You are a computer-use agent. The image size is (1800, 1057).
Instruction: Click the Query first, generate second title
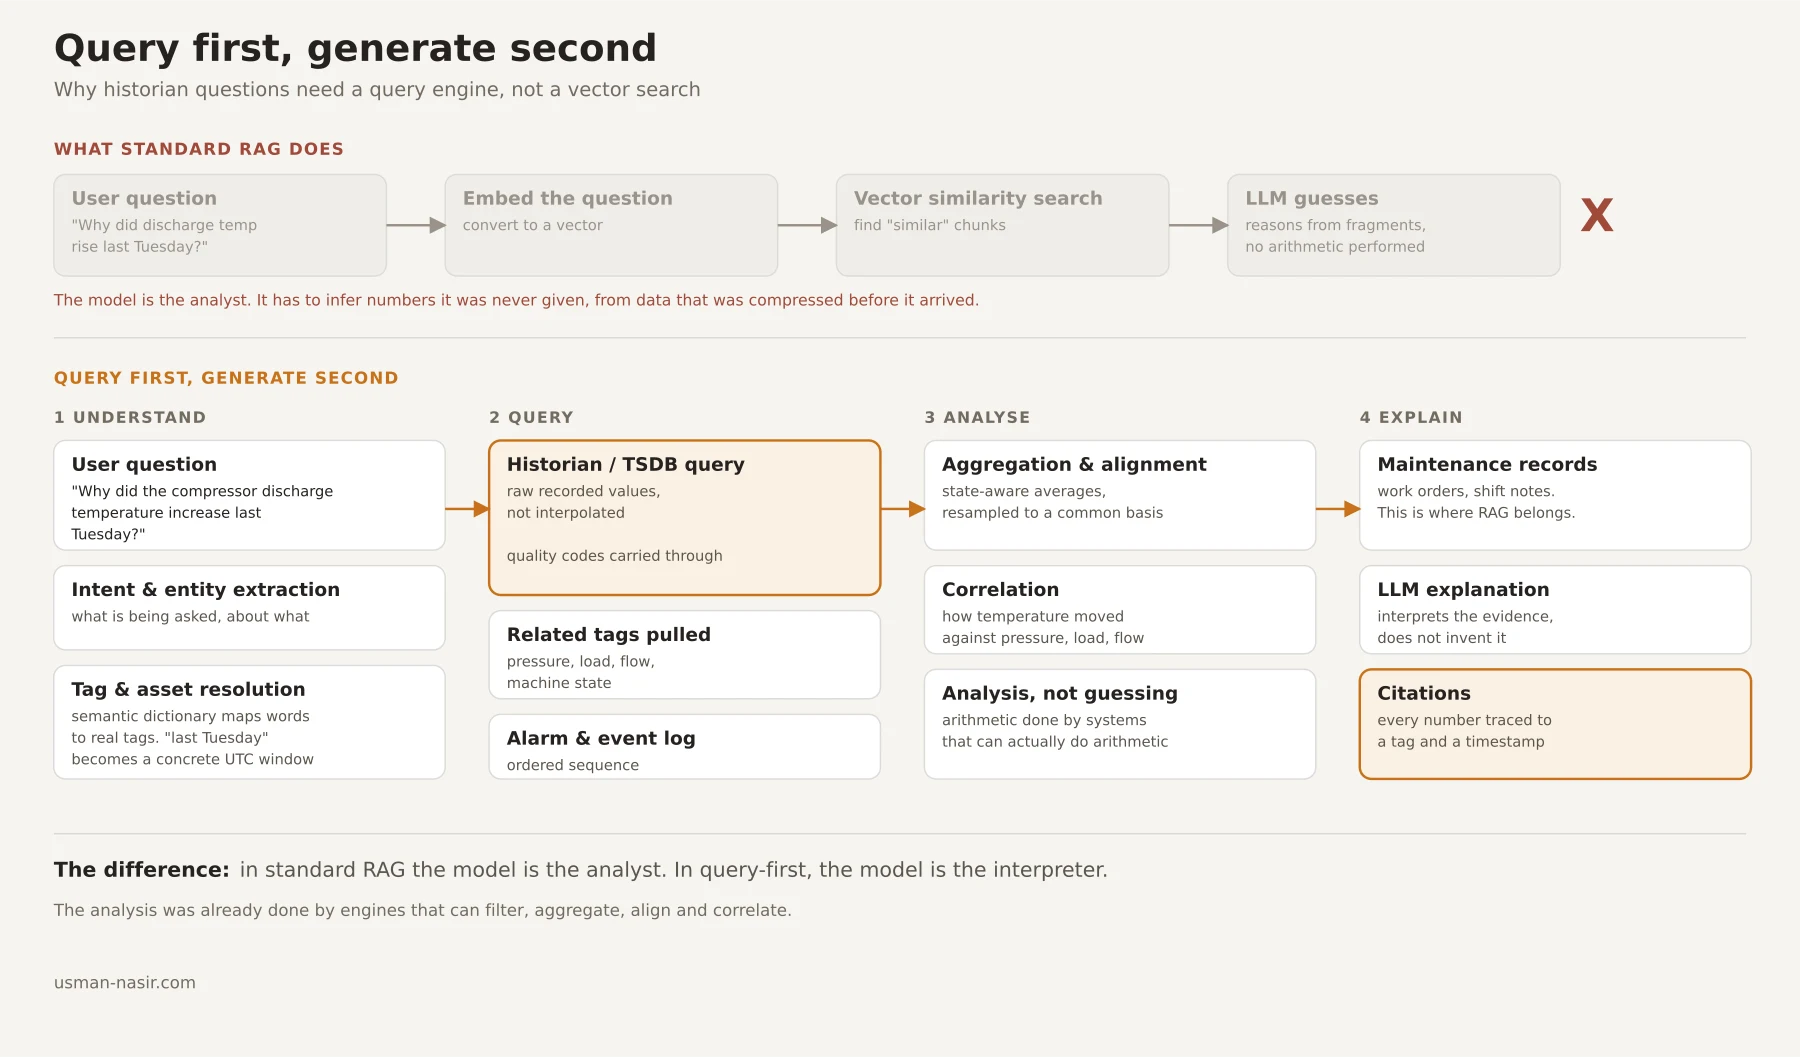click(x=355, y=48)
